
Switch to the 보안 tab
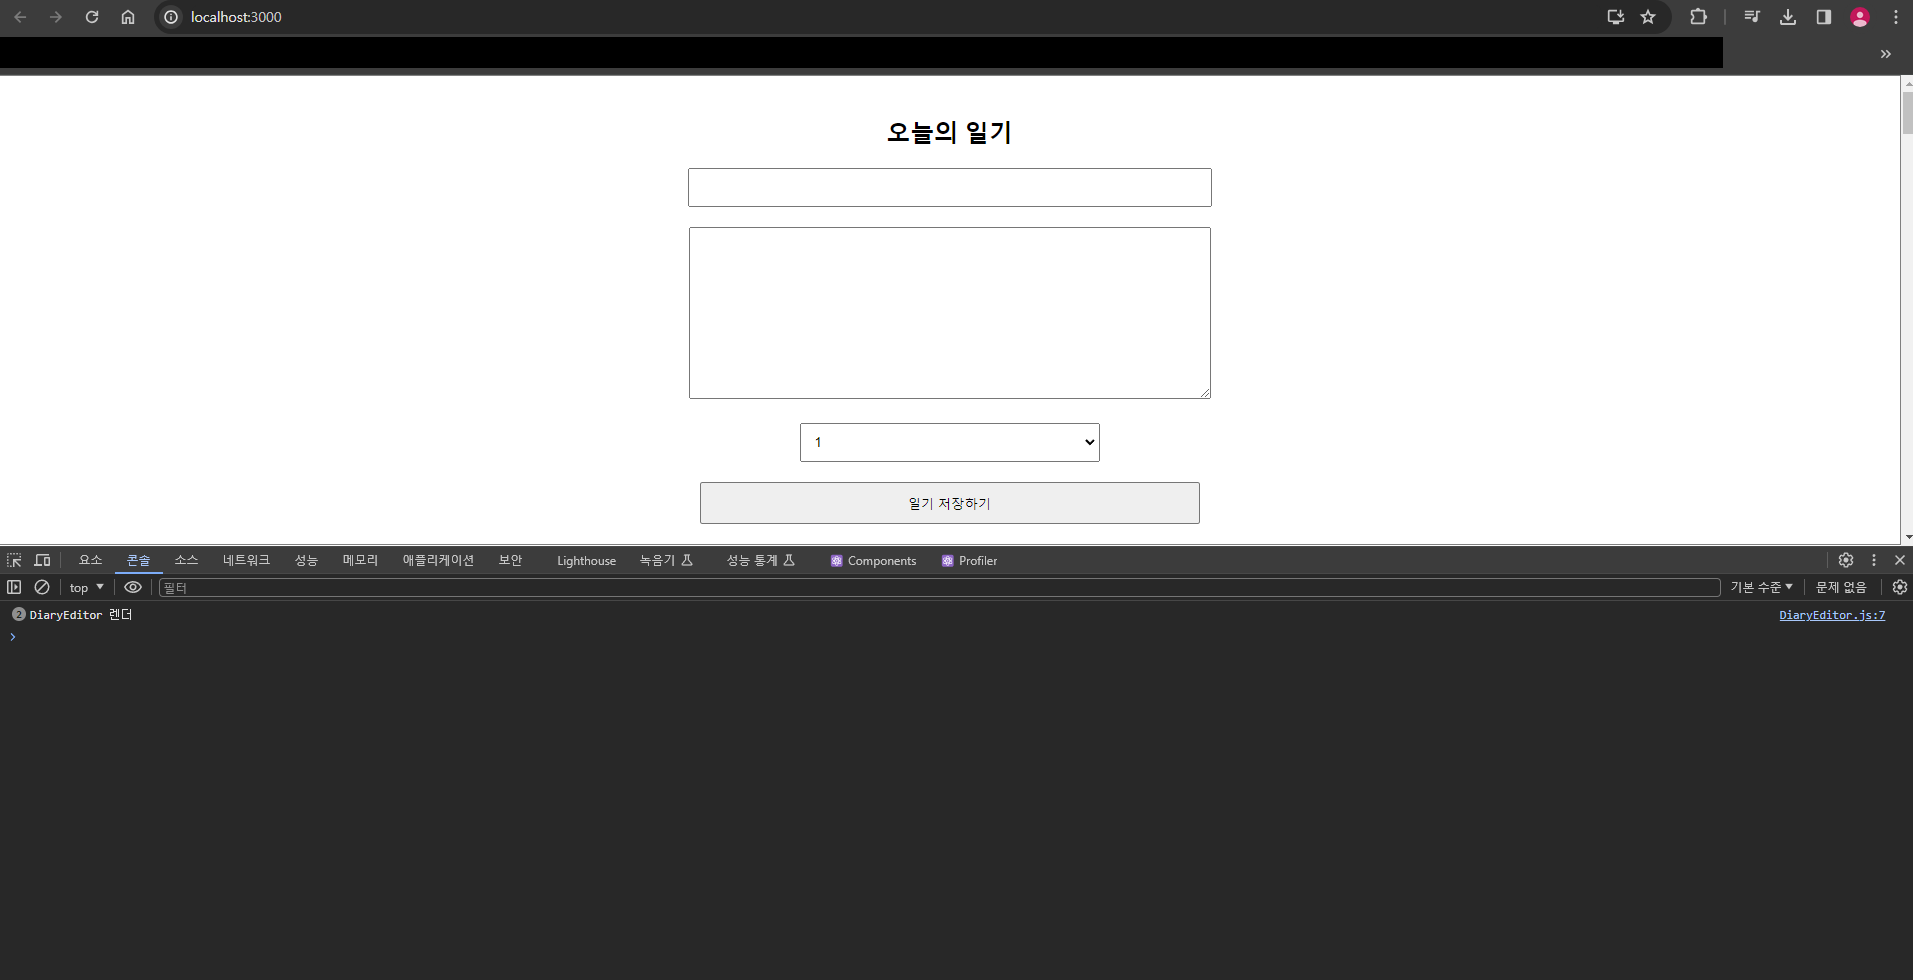pos(510,560)
